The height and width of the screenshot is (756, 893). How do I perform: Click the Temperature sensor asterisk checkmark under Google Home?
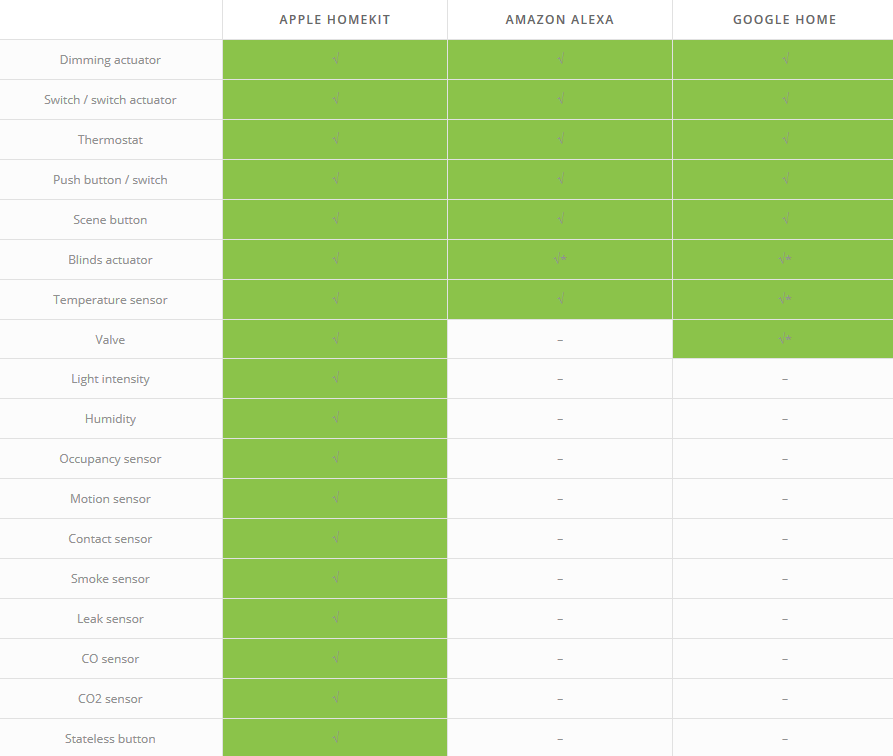point(785,299)
